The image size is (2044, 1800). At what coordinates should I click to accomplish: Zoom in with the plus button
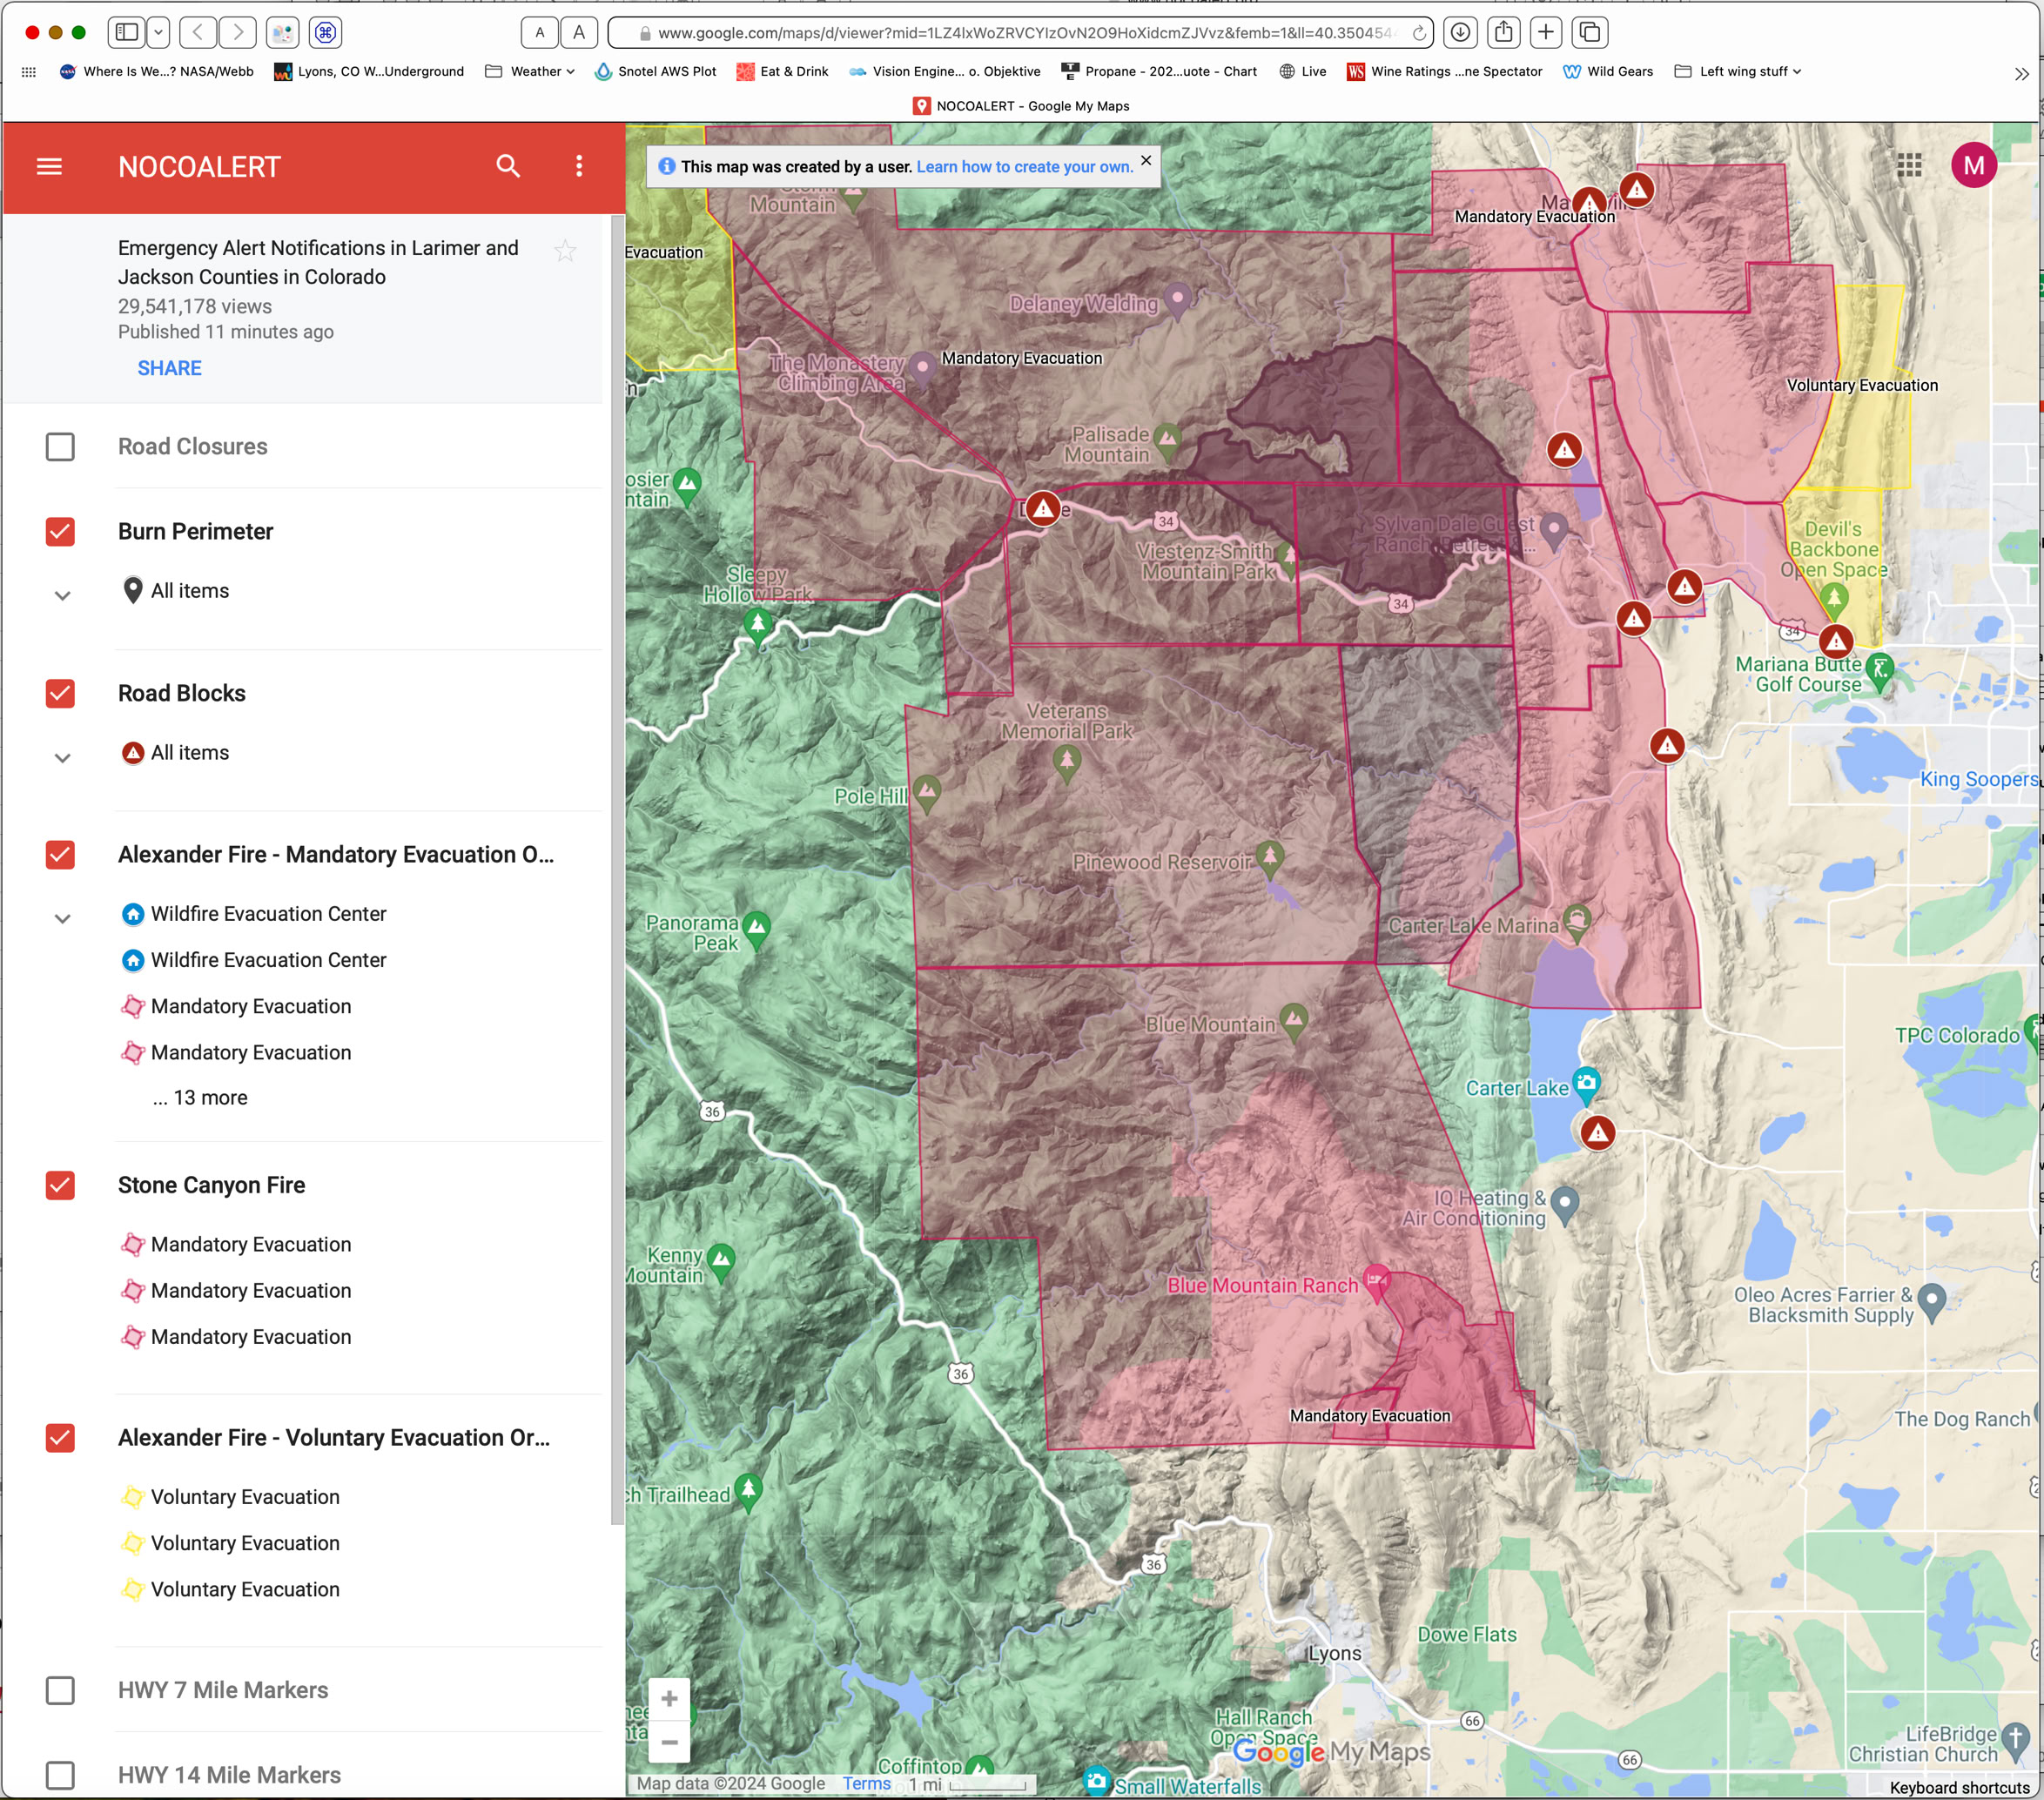[669, 1698]
